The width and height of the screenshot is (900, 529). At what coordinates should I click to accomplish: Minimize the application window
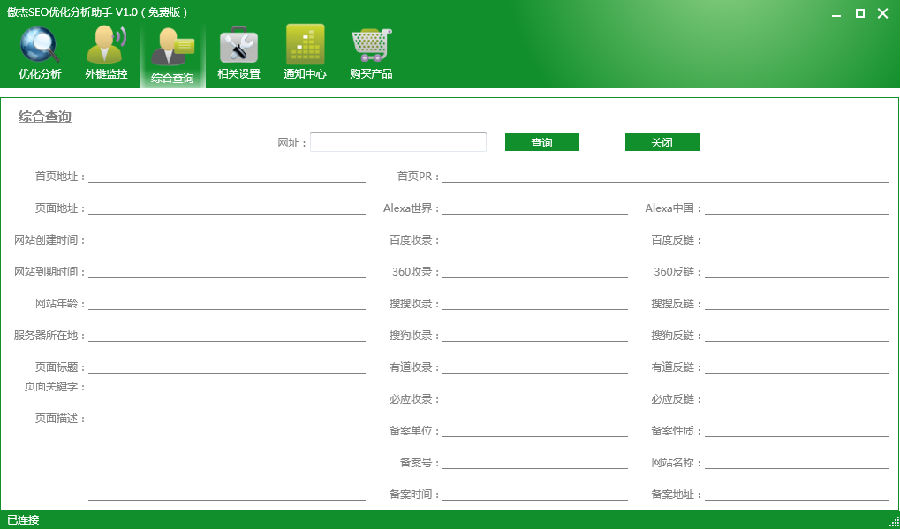[x=836, y=14]
